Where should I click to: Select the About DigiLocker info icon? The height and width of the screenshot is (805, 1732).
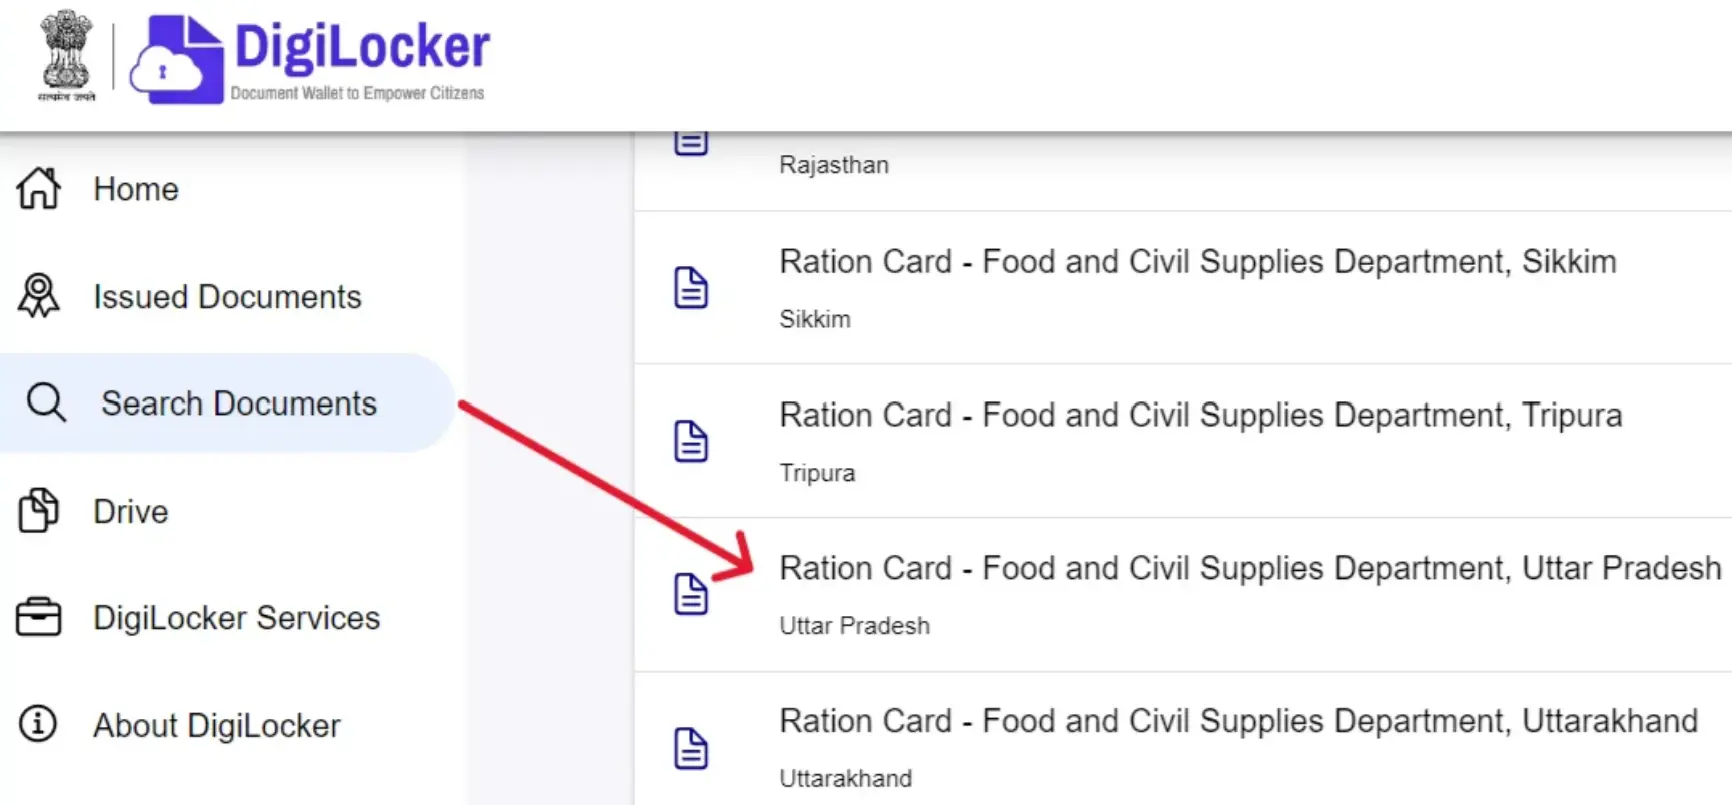[x=37, y=724]
